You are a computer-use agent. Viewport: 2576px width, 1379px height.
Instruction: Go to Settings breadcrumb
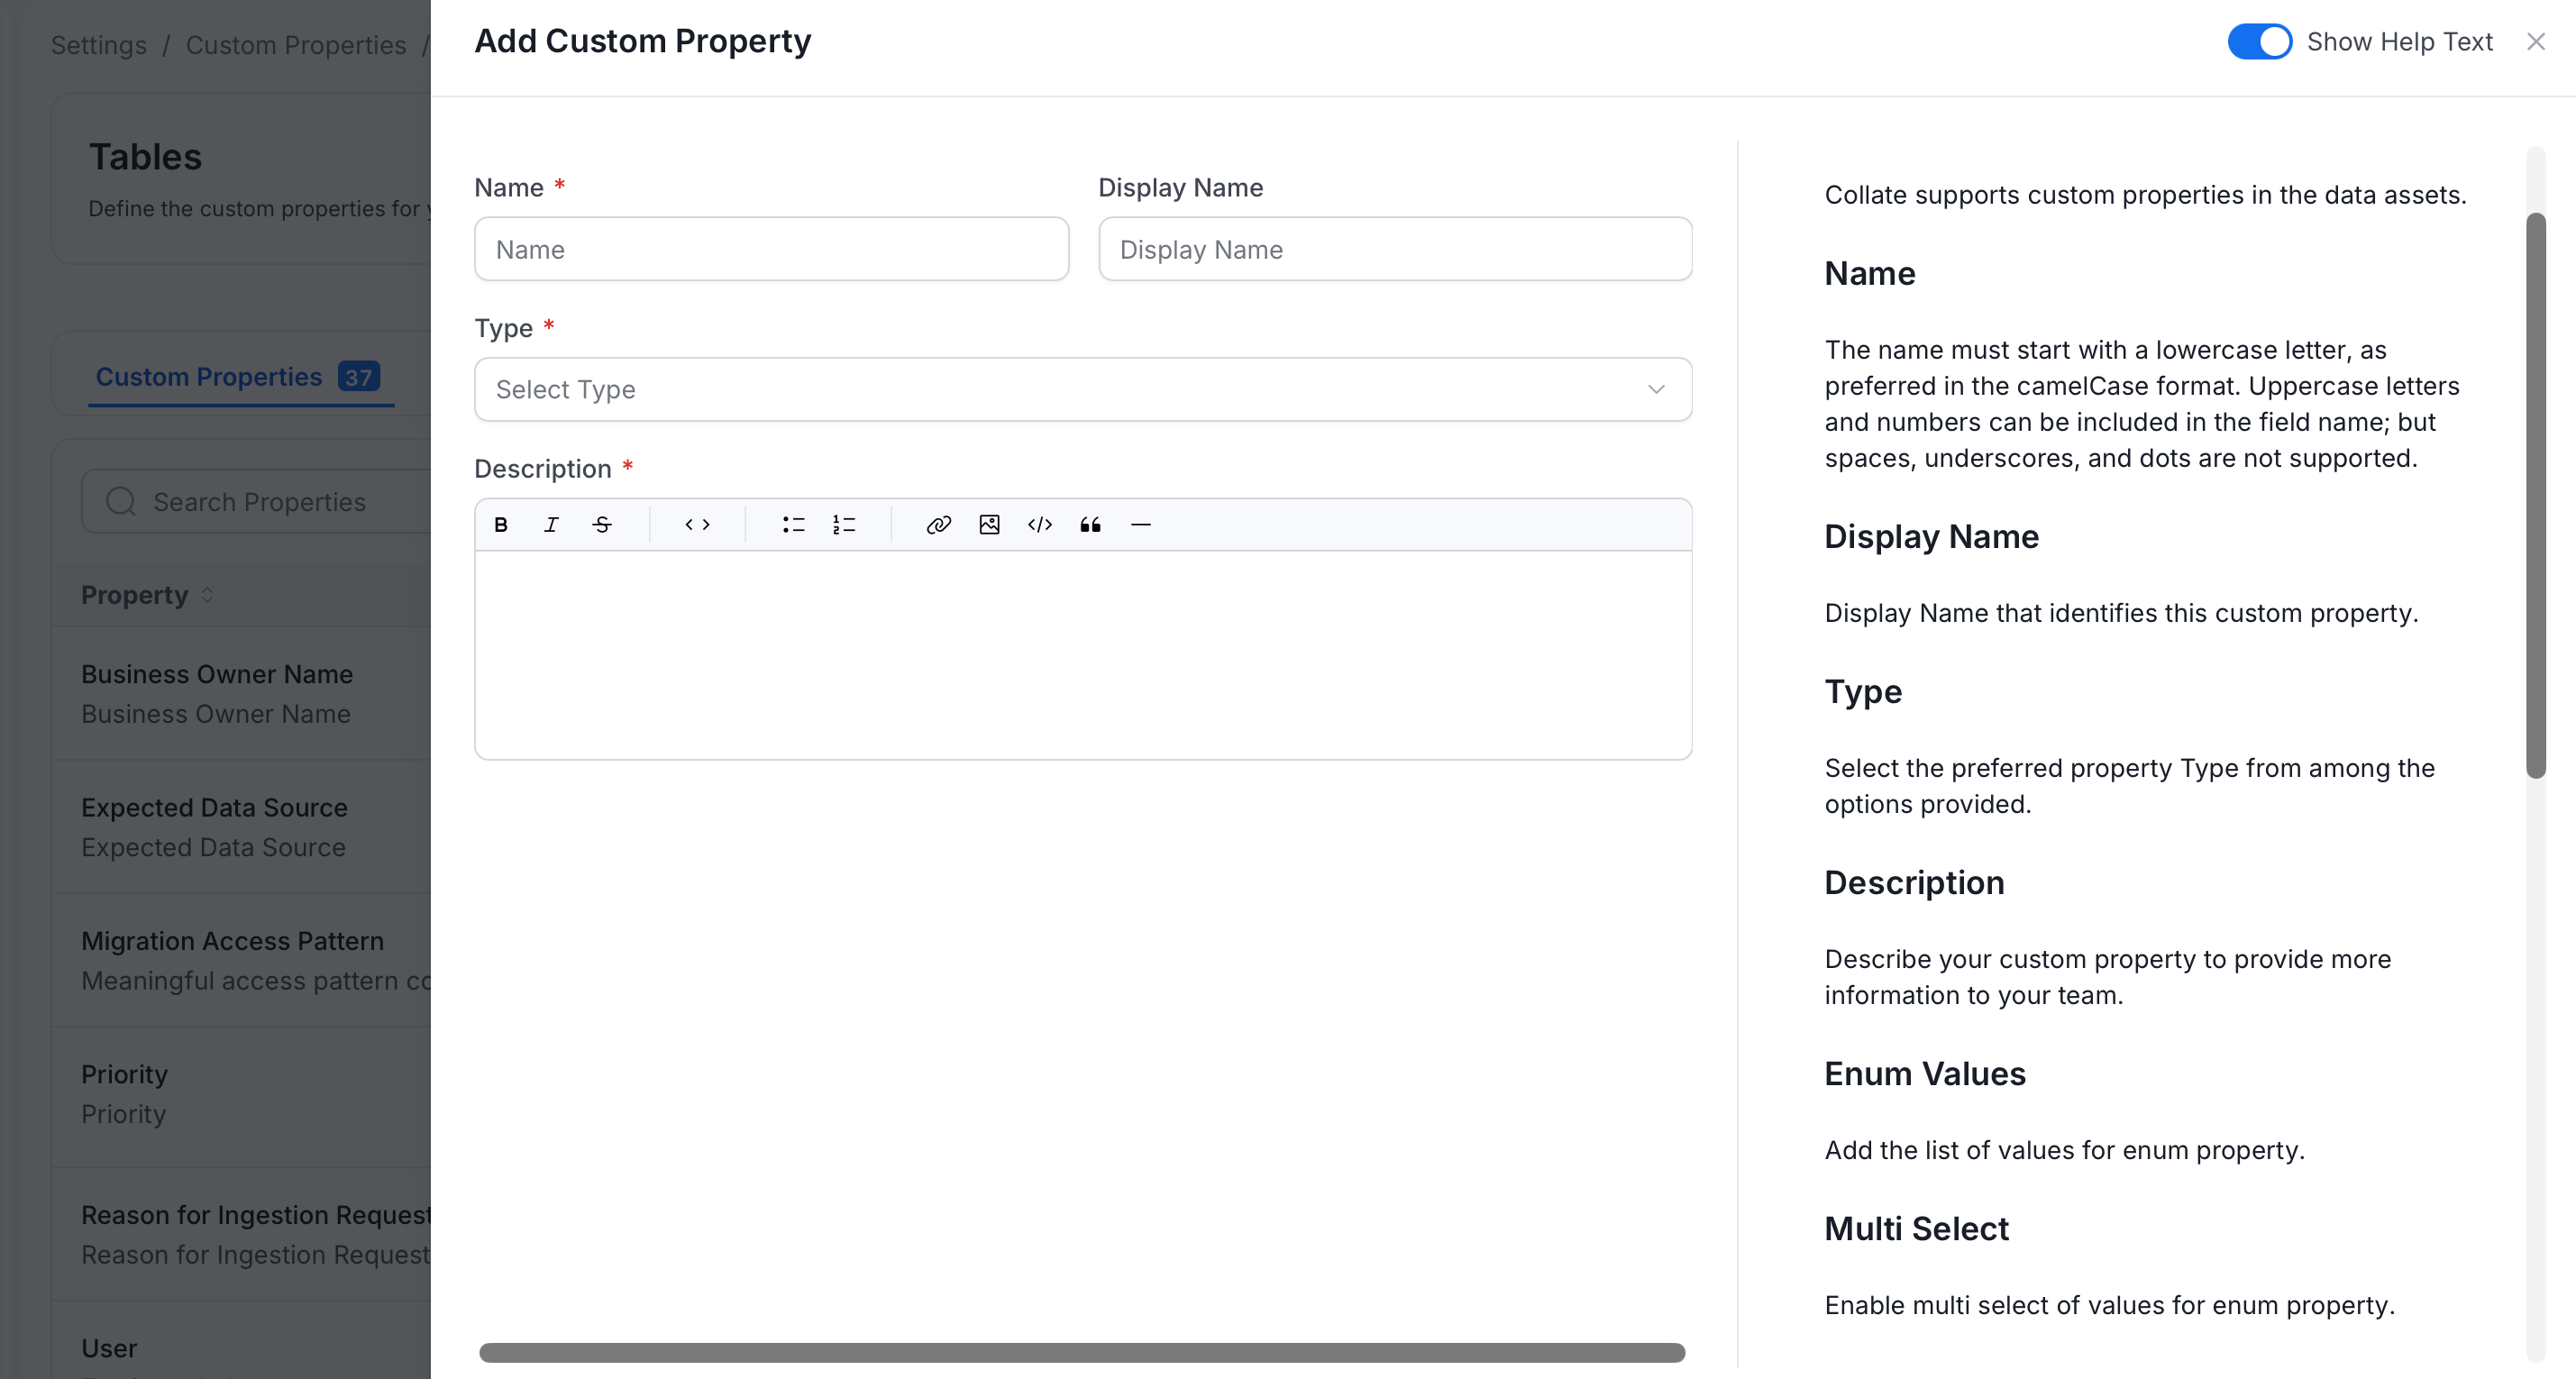(x=99, y=45)
